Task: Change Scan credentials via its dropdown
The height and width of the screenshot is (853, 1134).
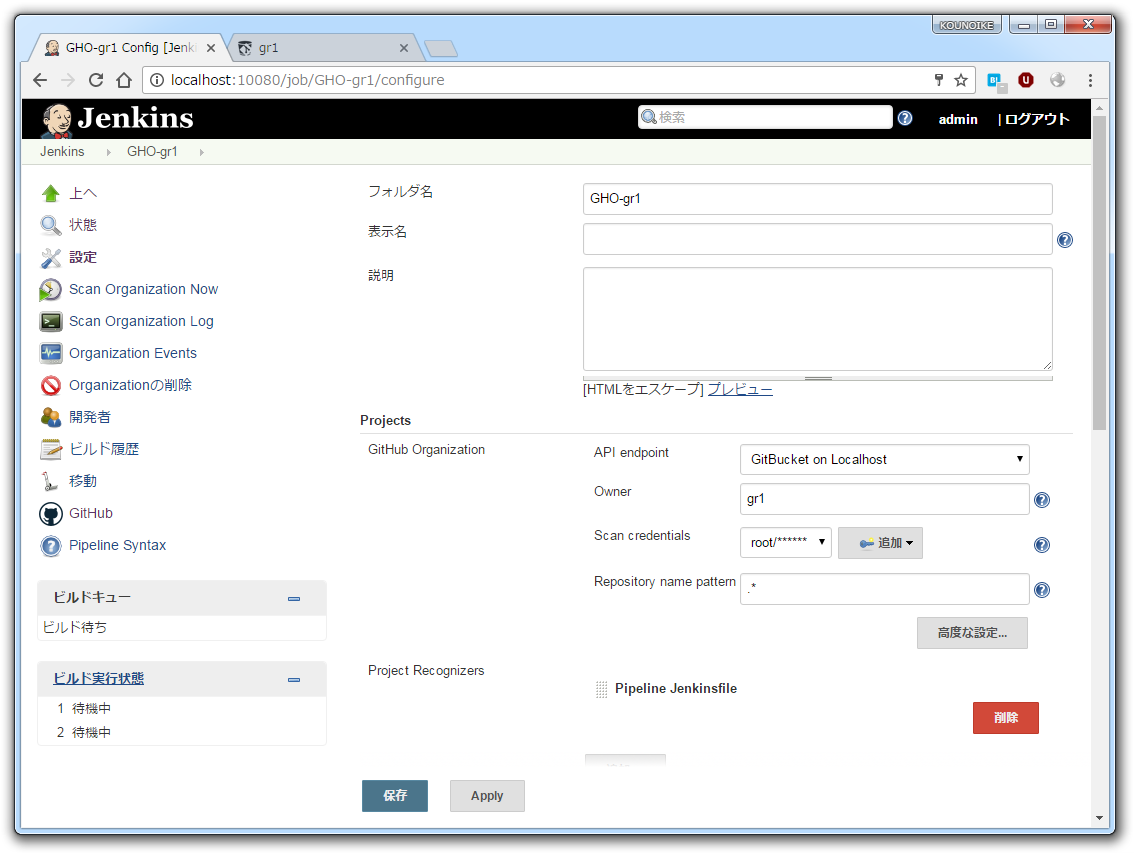Action: [x=786, y=541]
